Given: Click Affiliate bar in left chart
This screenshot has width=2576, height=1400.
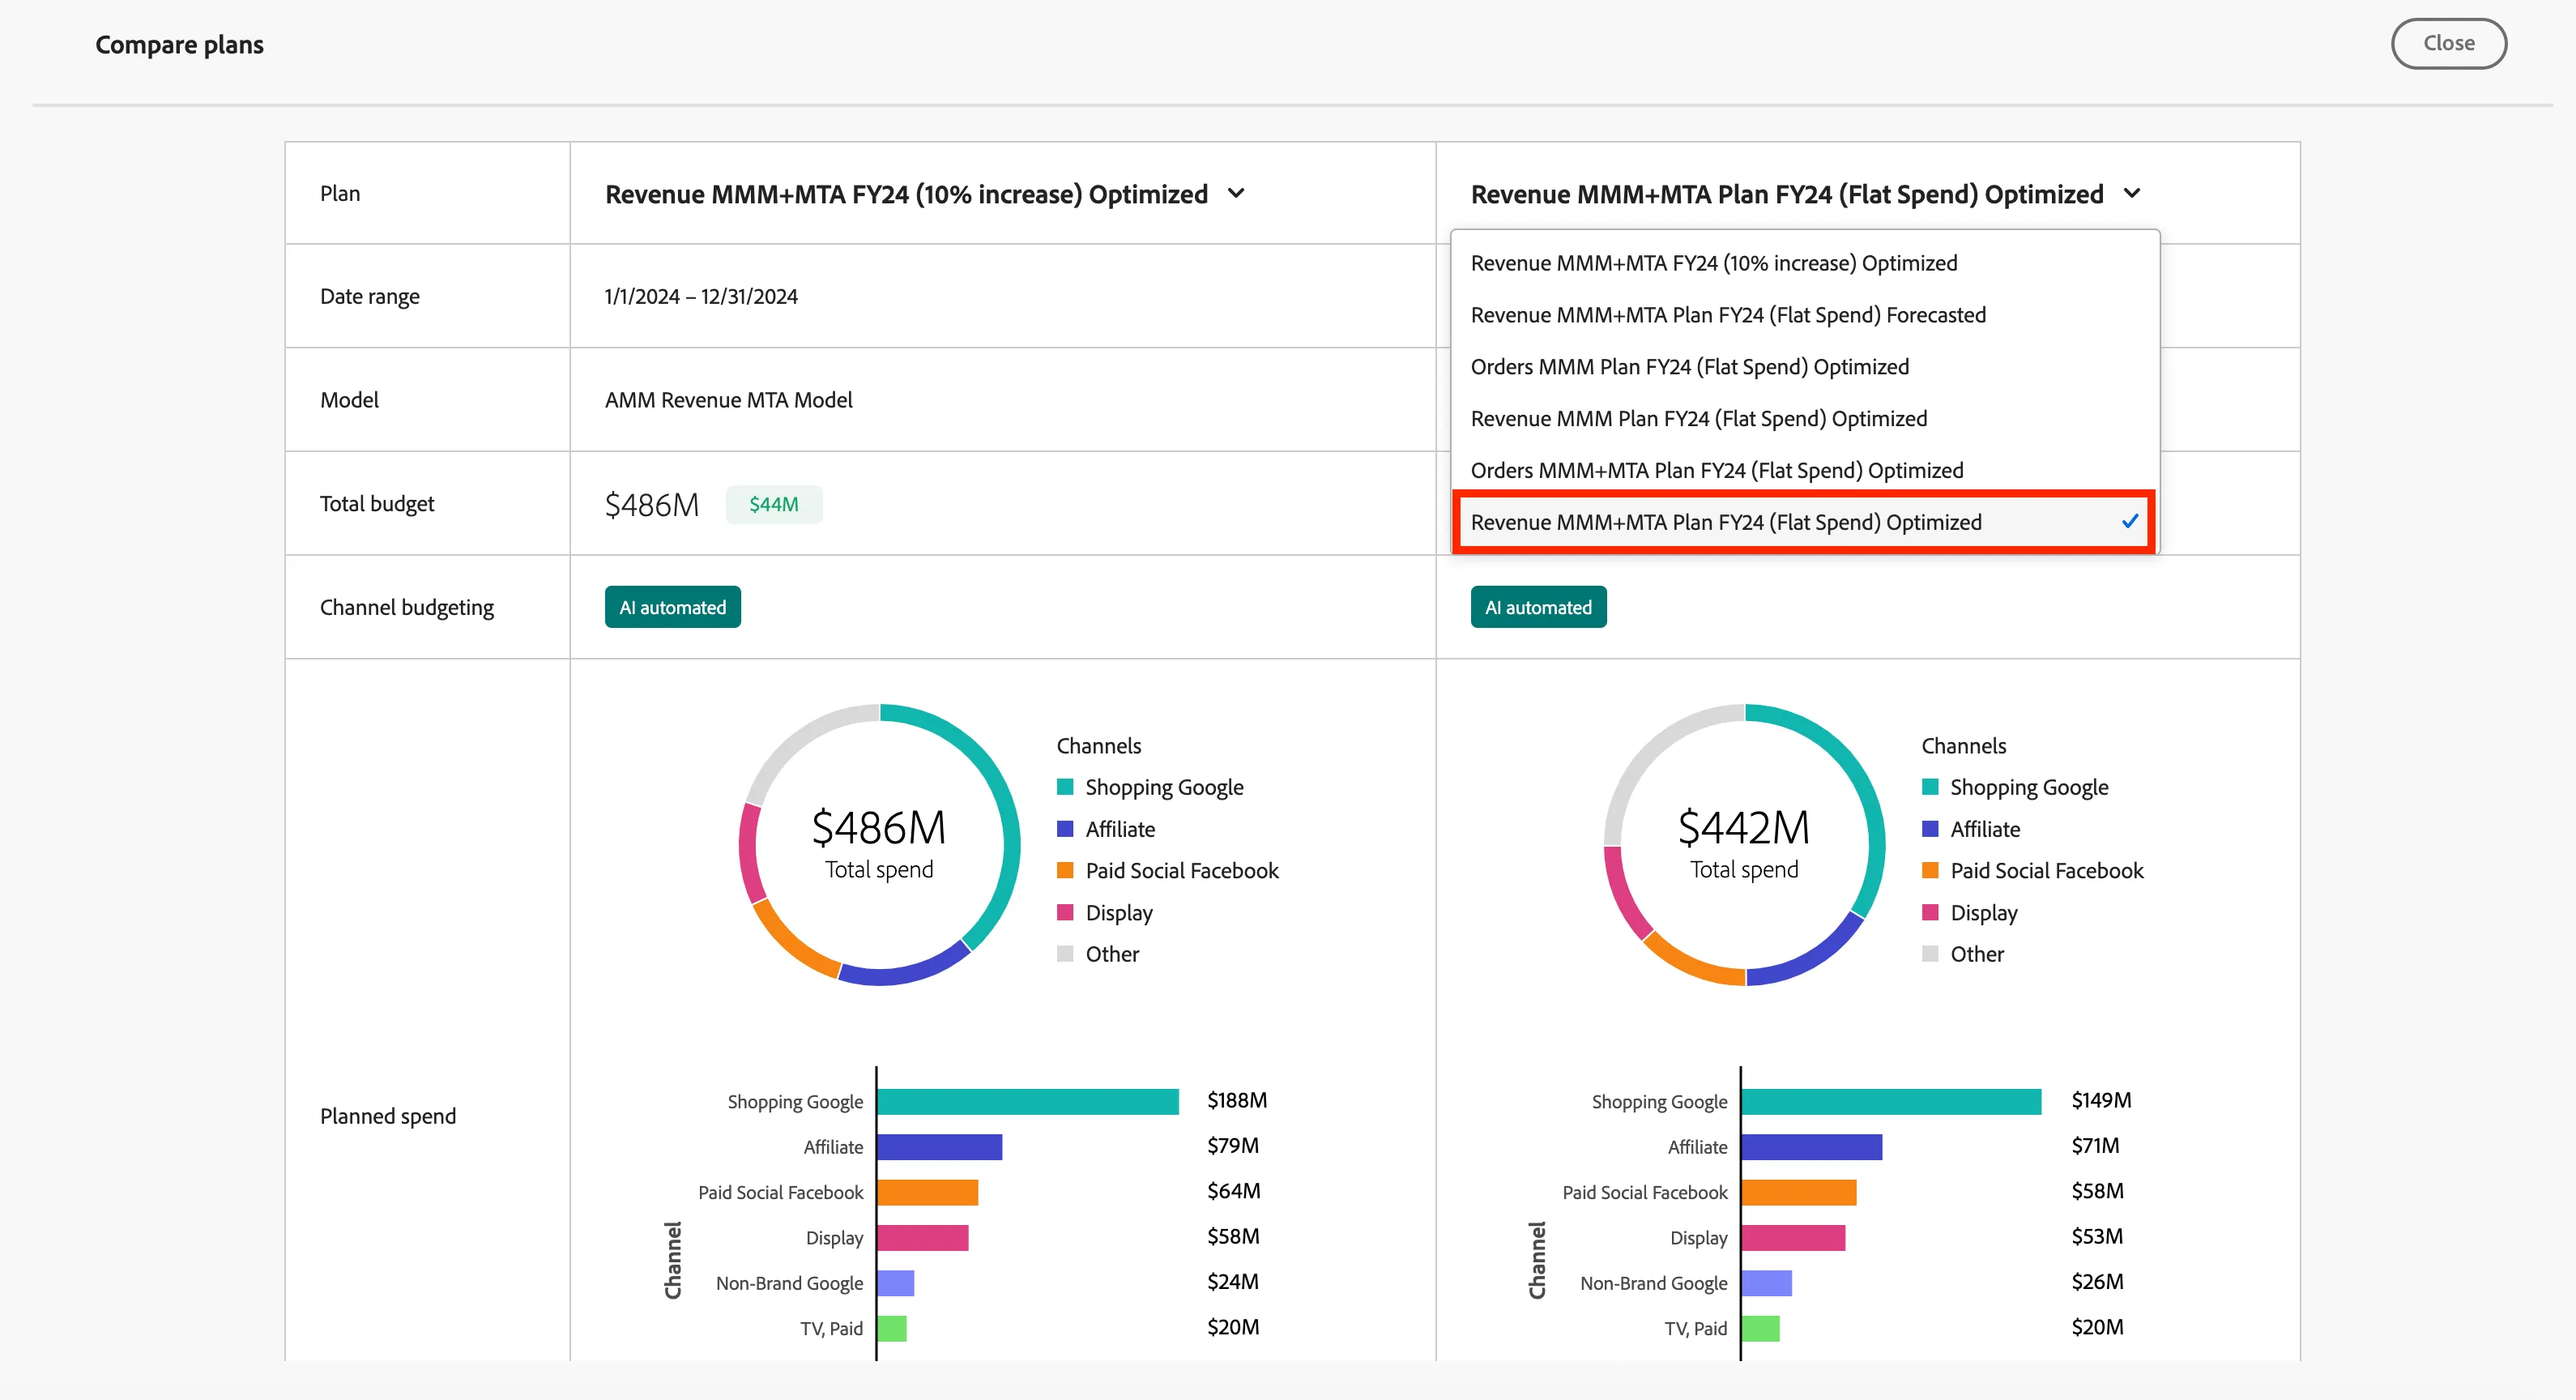Looking at the screenshot, I should [940, 1147].
